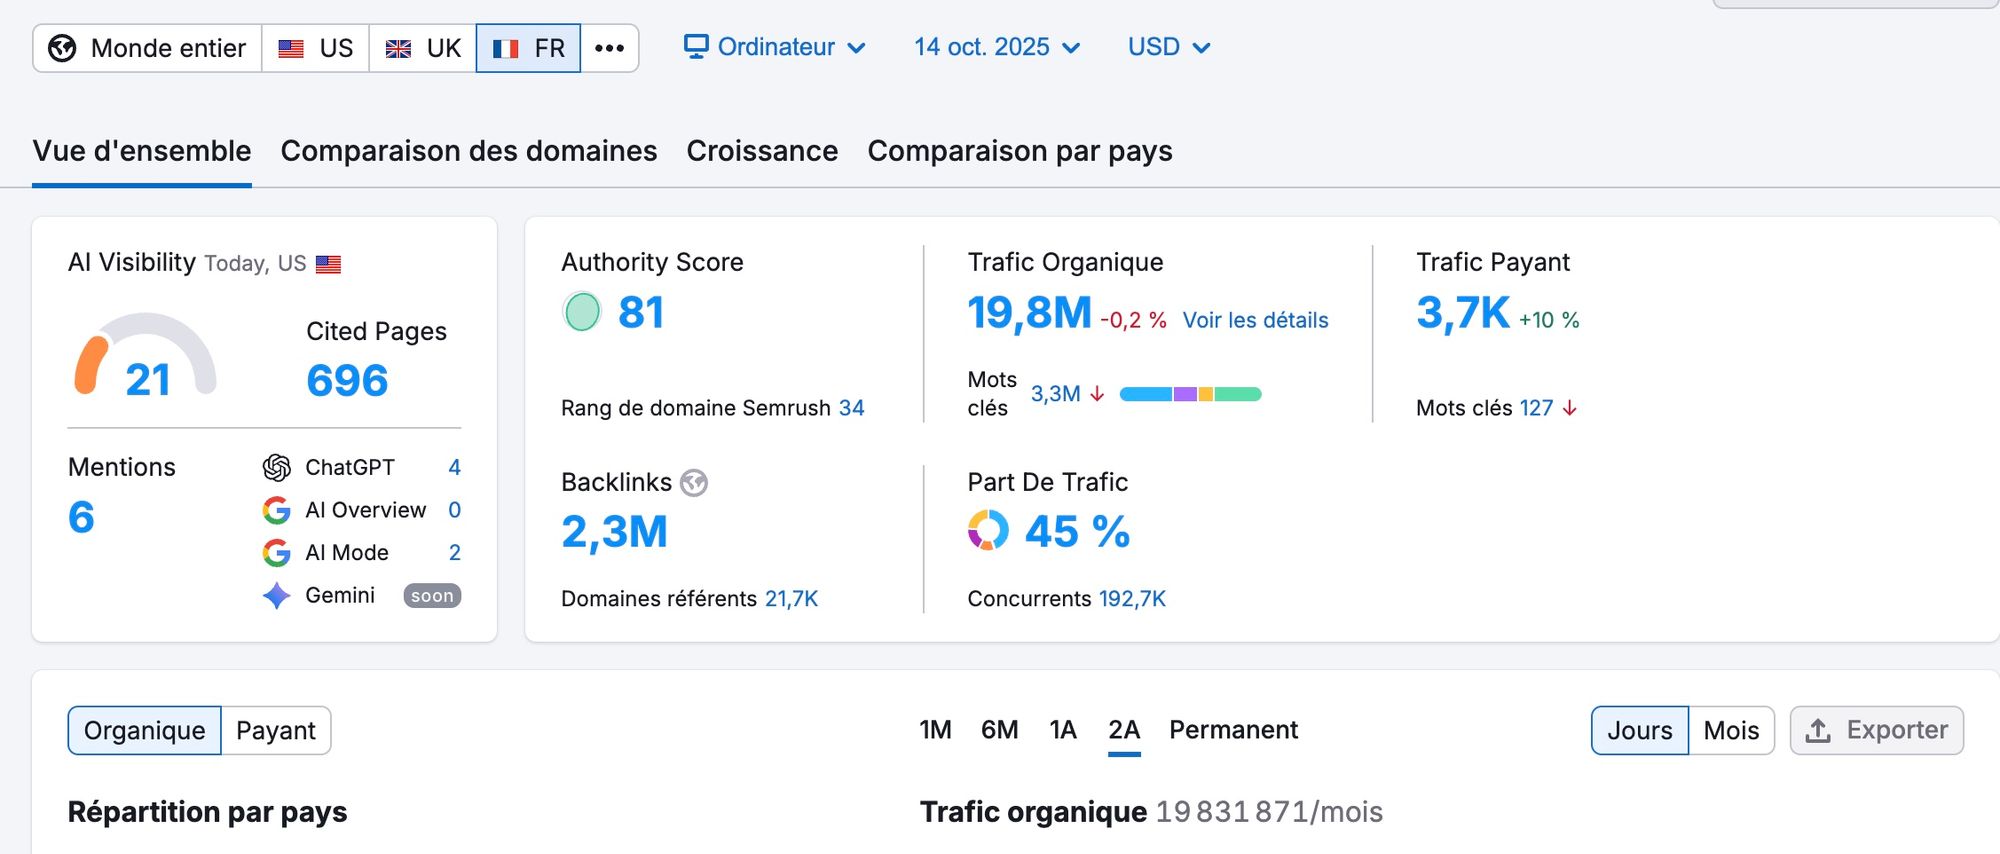Image resolution: width=2000 pixels, height=854 pixels.
Task: Click the Voir les détails link
Action: [x=1255, y=320]
